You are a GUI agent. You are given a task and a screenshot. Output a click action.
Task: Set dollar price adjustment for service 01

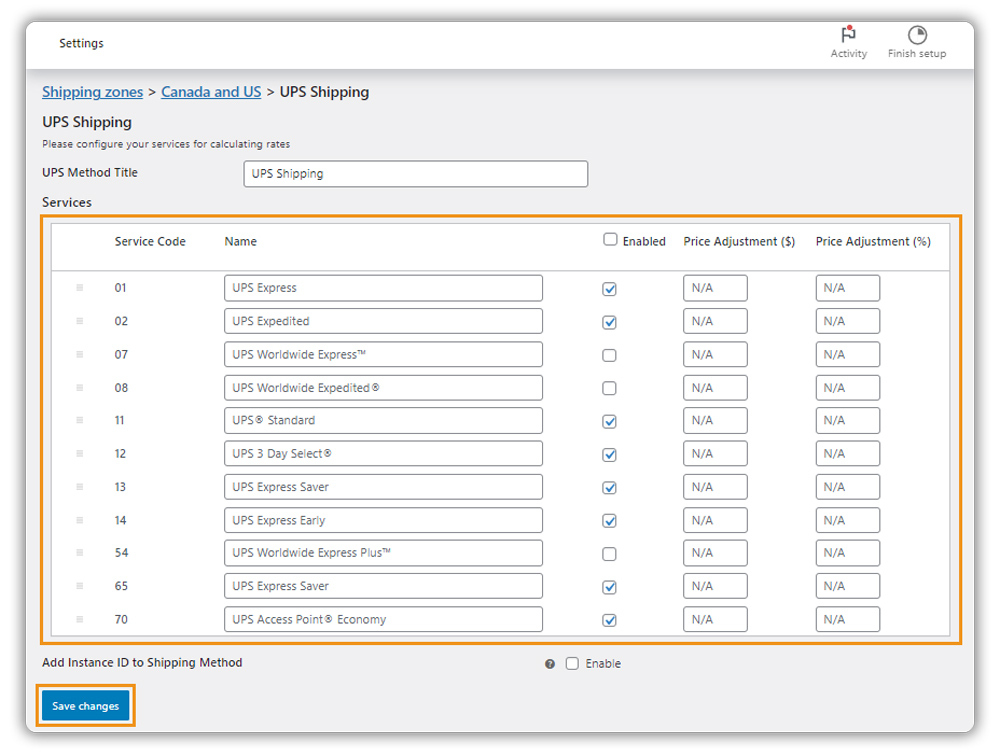point(715,288)
